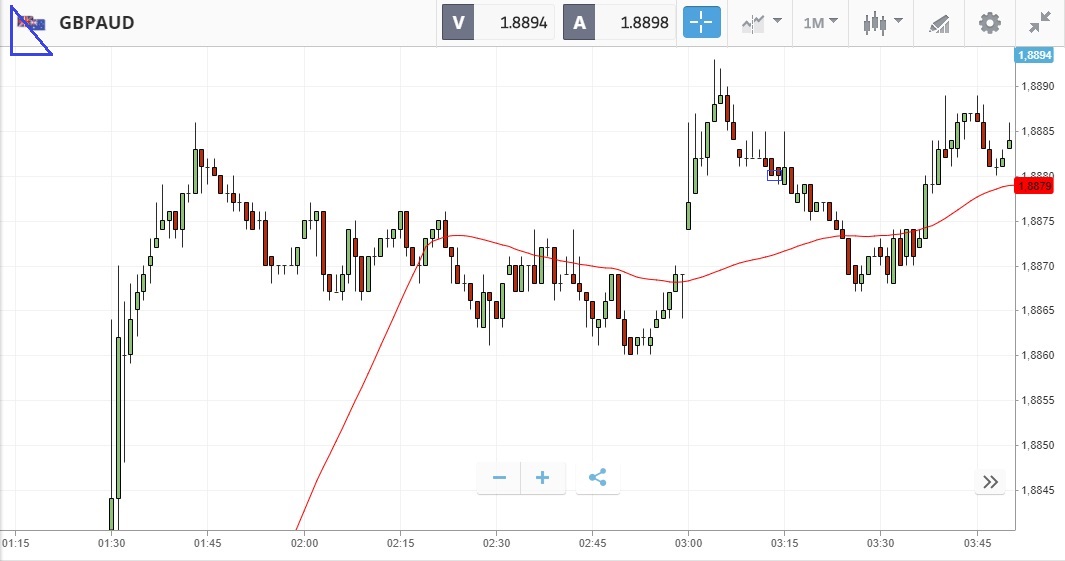Toggle the crosshair cursor tool

point(701,22)
